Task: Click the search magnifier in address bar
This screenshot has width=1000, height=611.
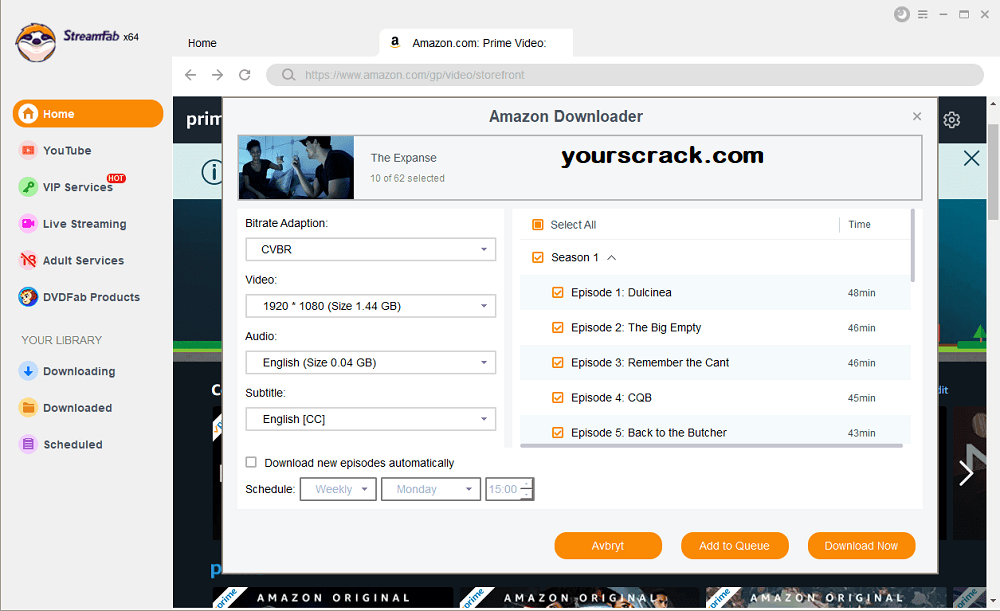Action: click(x=288, y=75)
